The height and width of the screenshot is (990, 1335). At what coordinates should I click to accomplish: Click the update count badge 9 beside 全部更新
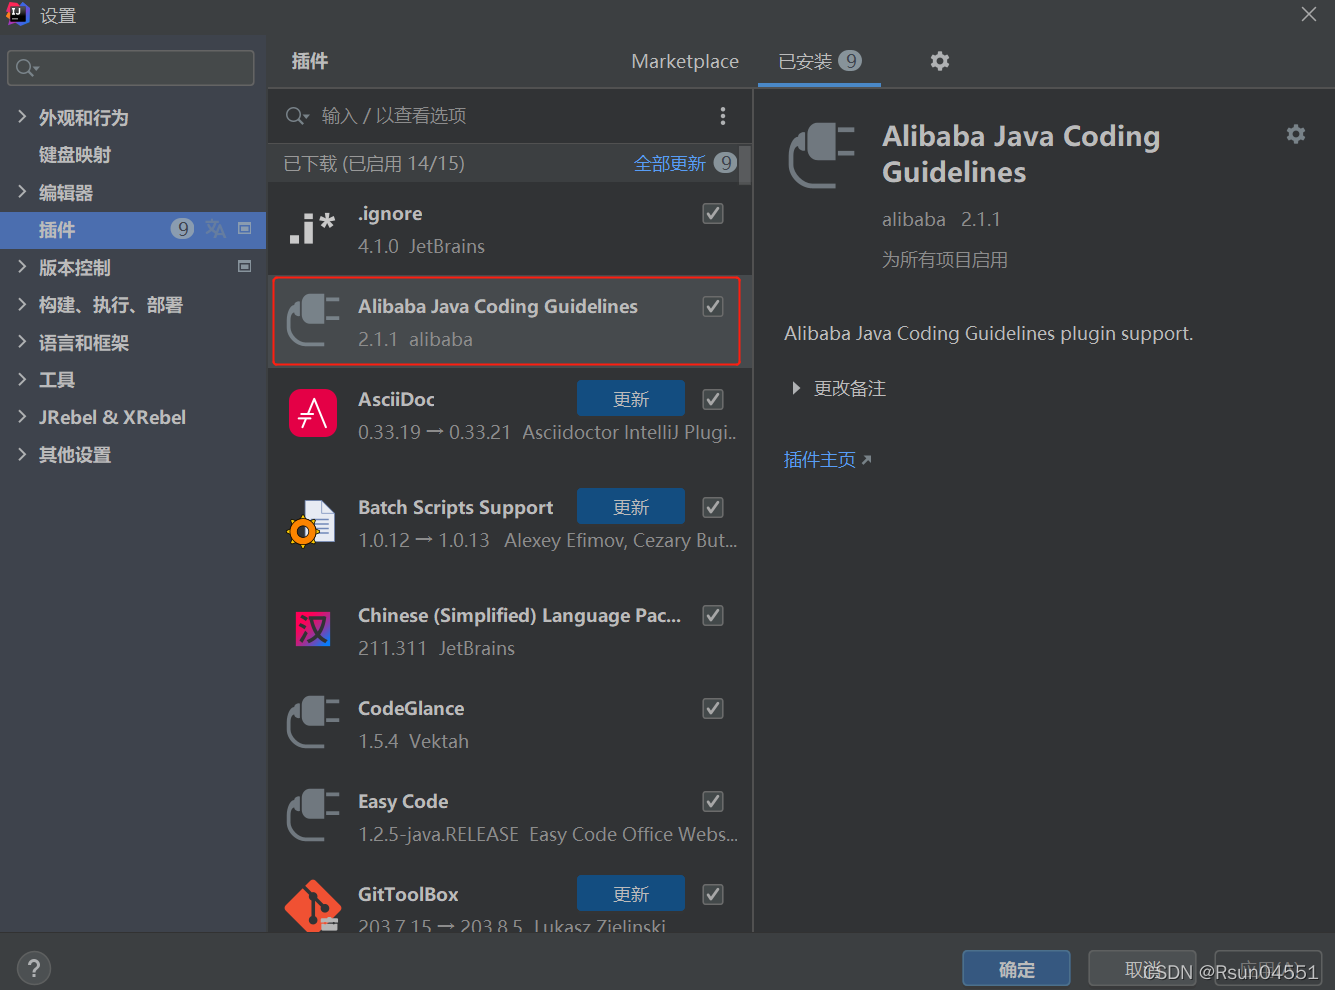726,163
